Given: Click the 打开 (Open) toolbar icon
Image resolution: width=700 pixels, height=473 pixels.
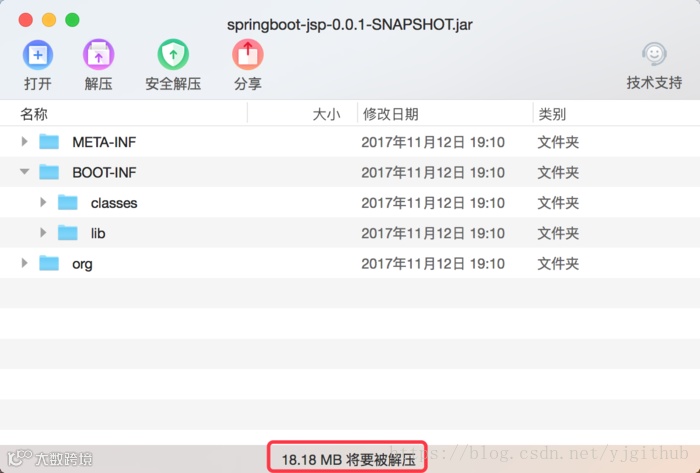Looking at the screenshot, I should 38,55.
